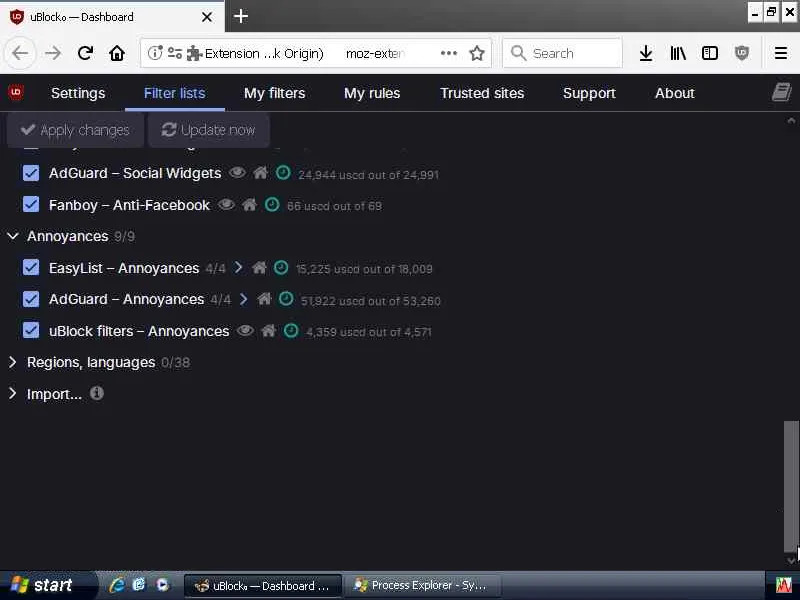Open the documentation book icon in the dashboard
Viewport: 800px width, 600px height.
point(781,92)
